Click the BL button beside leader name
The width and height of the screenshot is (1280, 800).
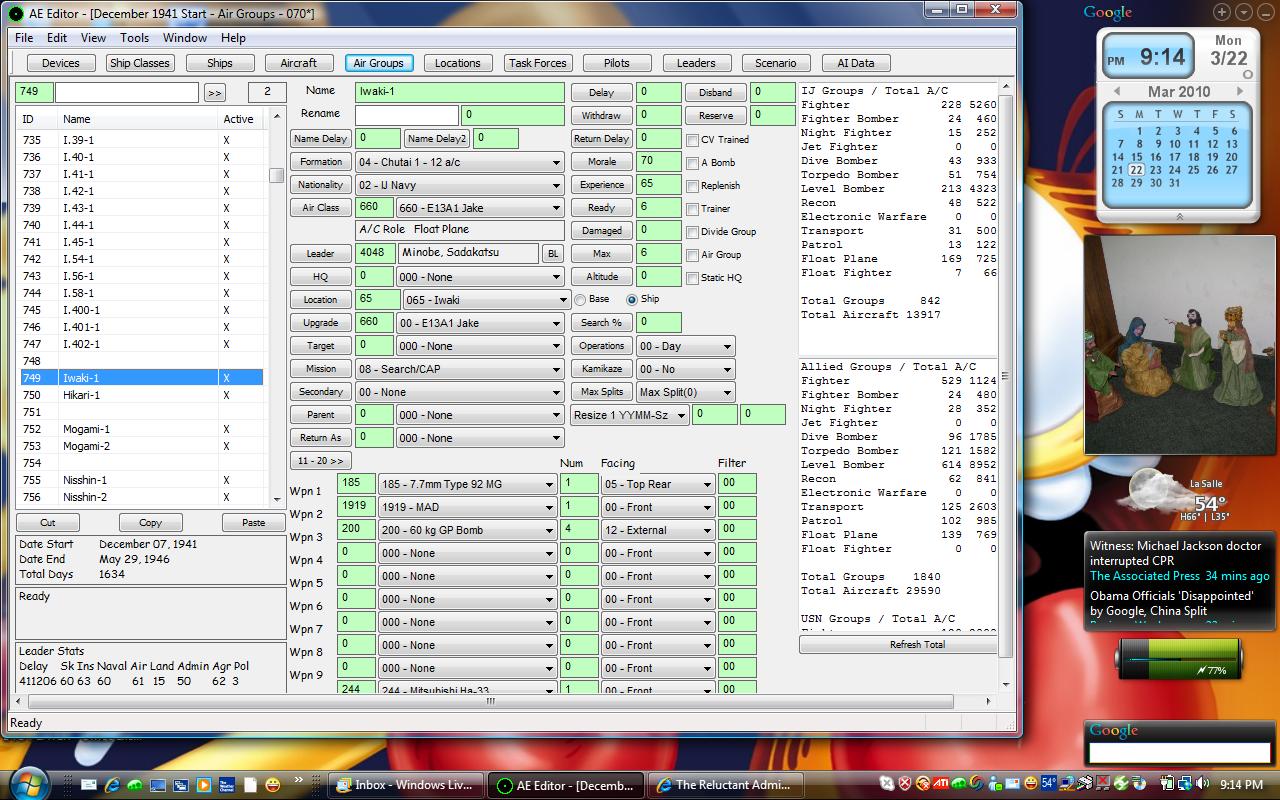click(x=552, y=254)
